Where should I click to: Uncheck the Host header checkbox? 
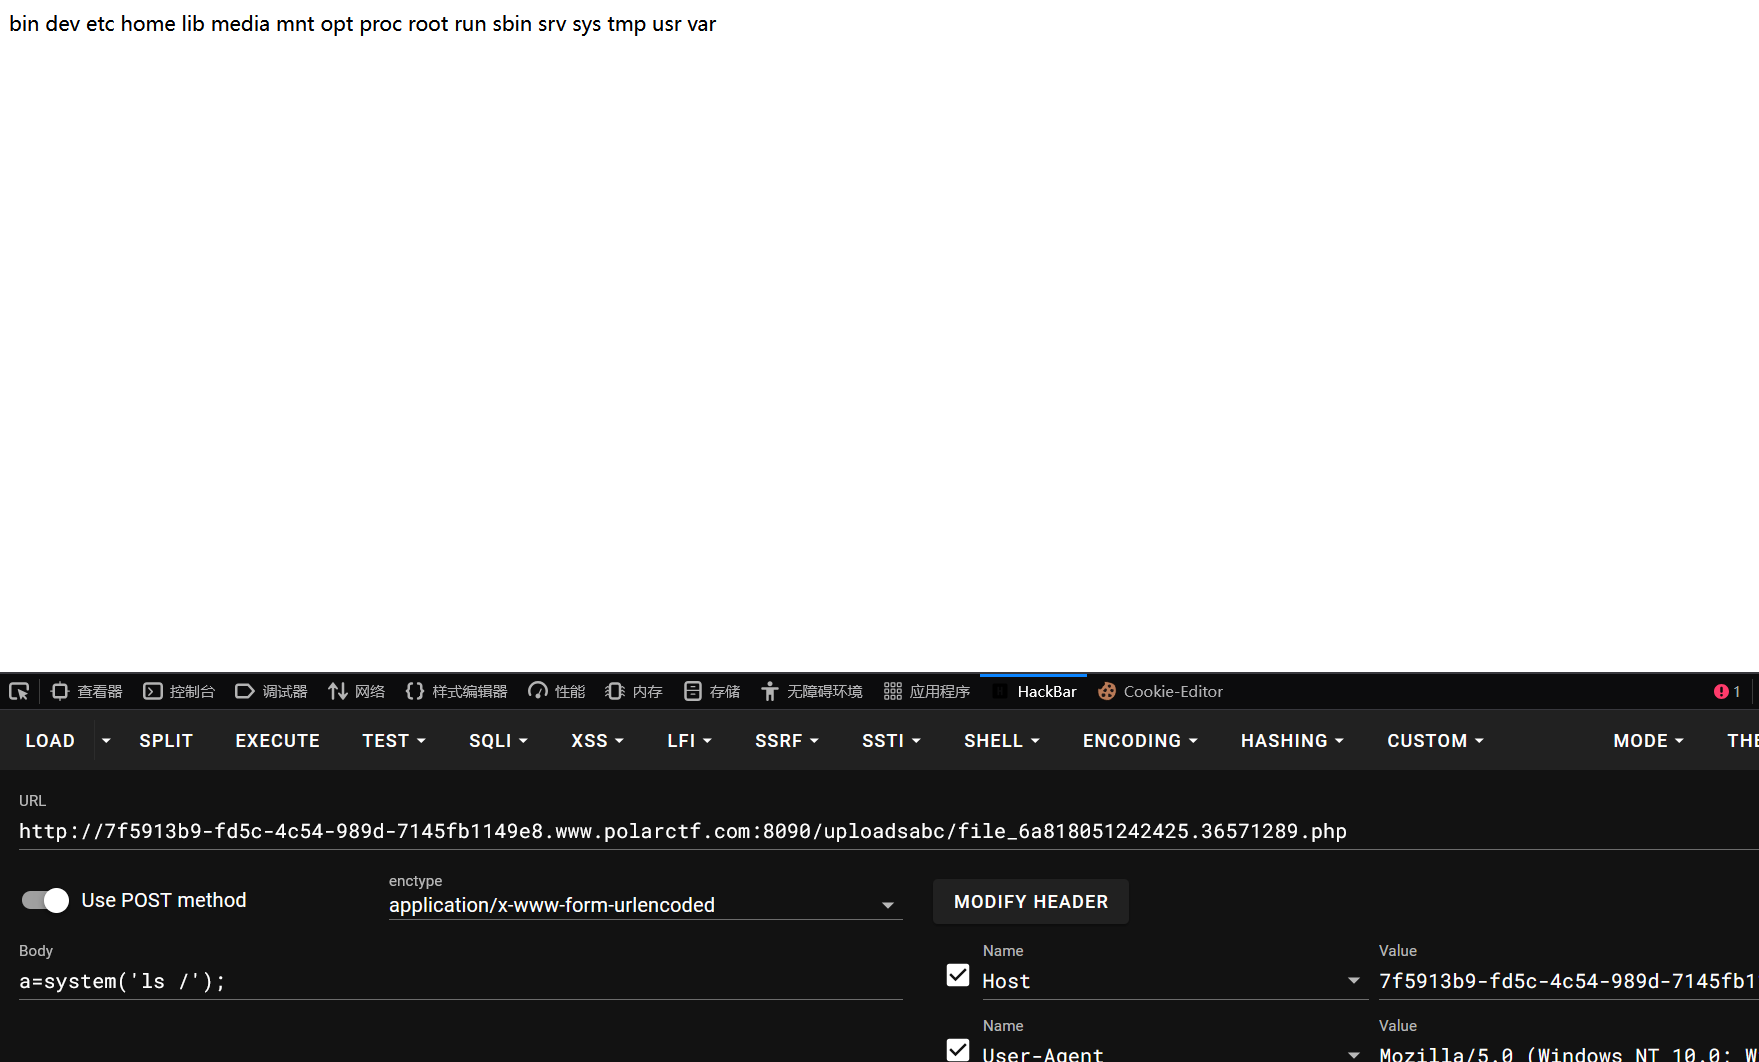[x=958, y=975]
